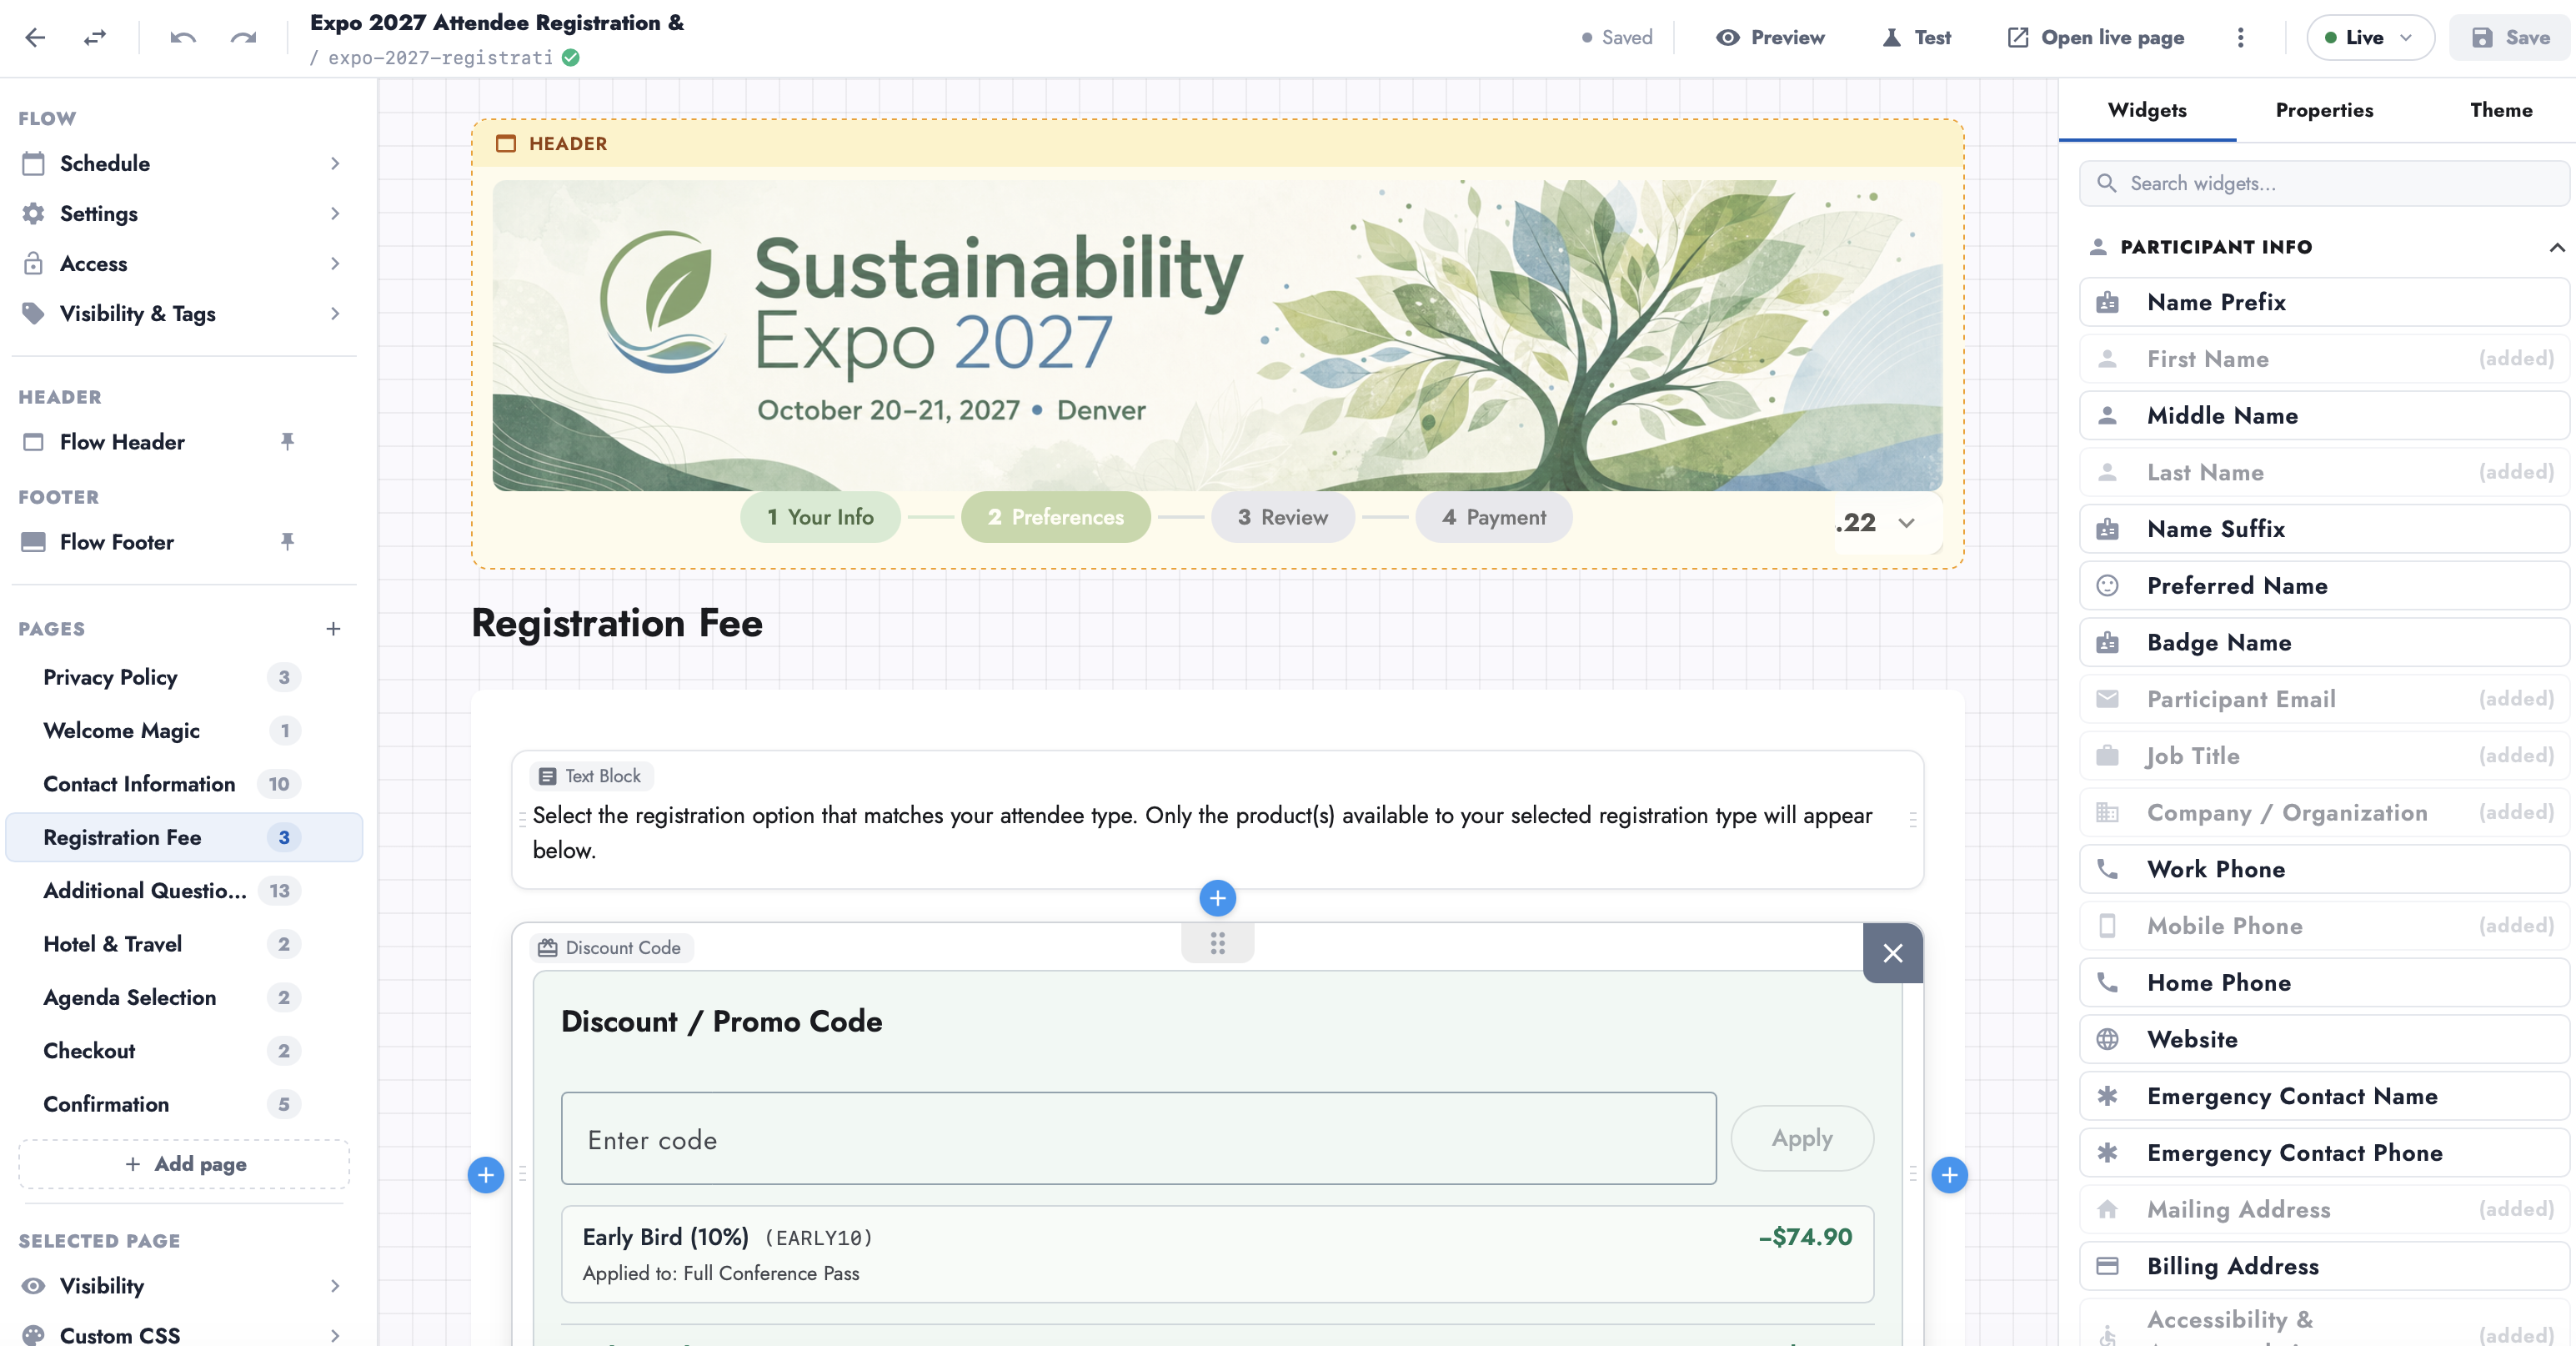This screenshot has width=2576, height=1346.
Task: Select the Preferences step
Action: click(1055, 517)
